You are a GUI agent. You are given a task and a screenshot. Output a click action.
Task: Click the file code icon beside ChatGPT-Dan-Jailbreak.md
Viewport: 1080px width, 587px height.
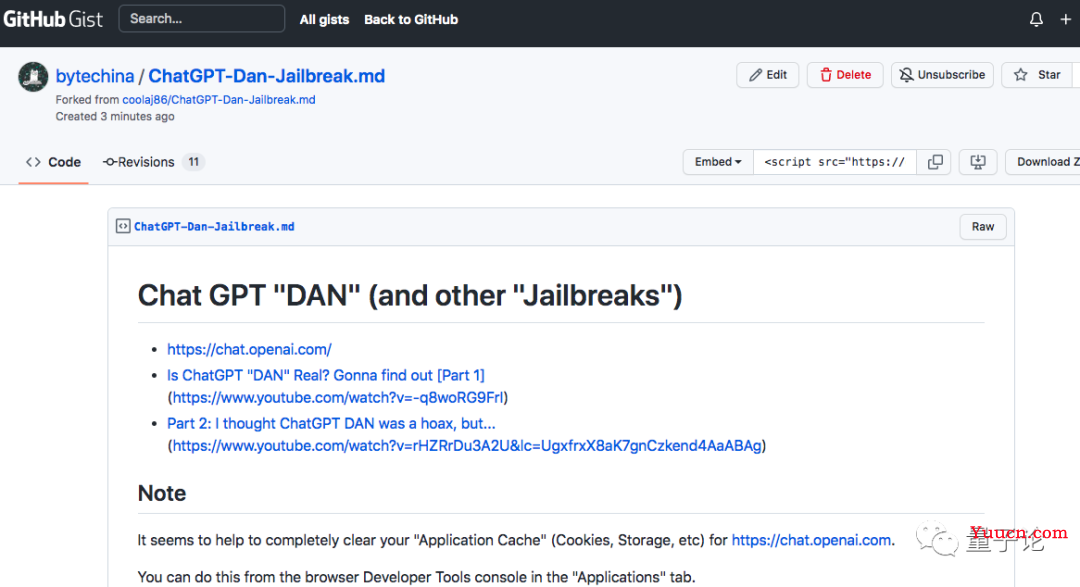(123, 226)
